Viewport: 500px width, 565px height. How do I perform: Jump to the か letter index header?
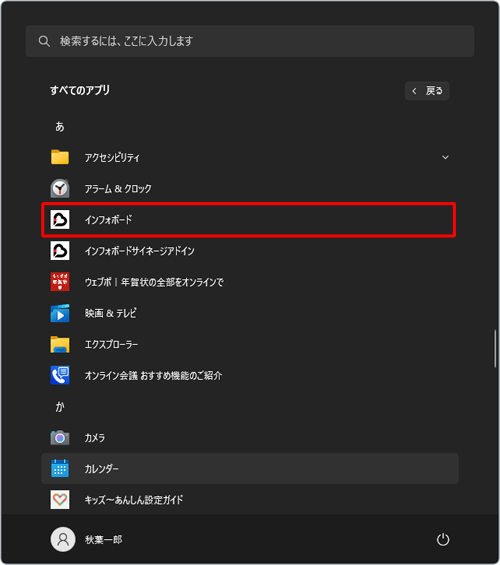pyautogui.click(x=60, y=406)
